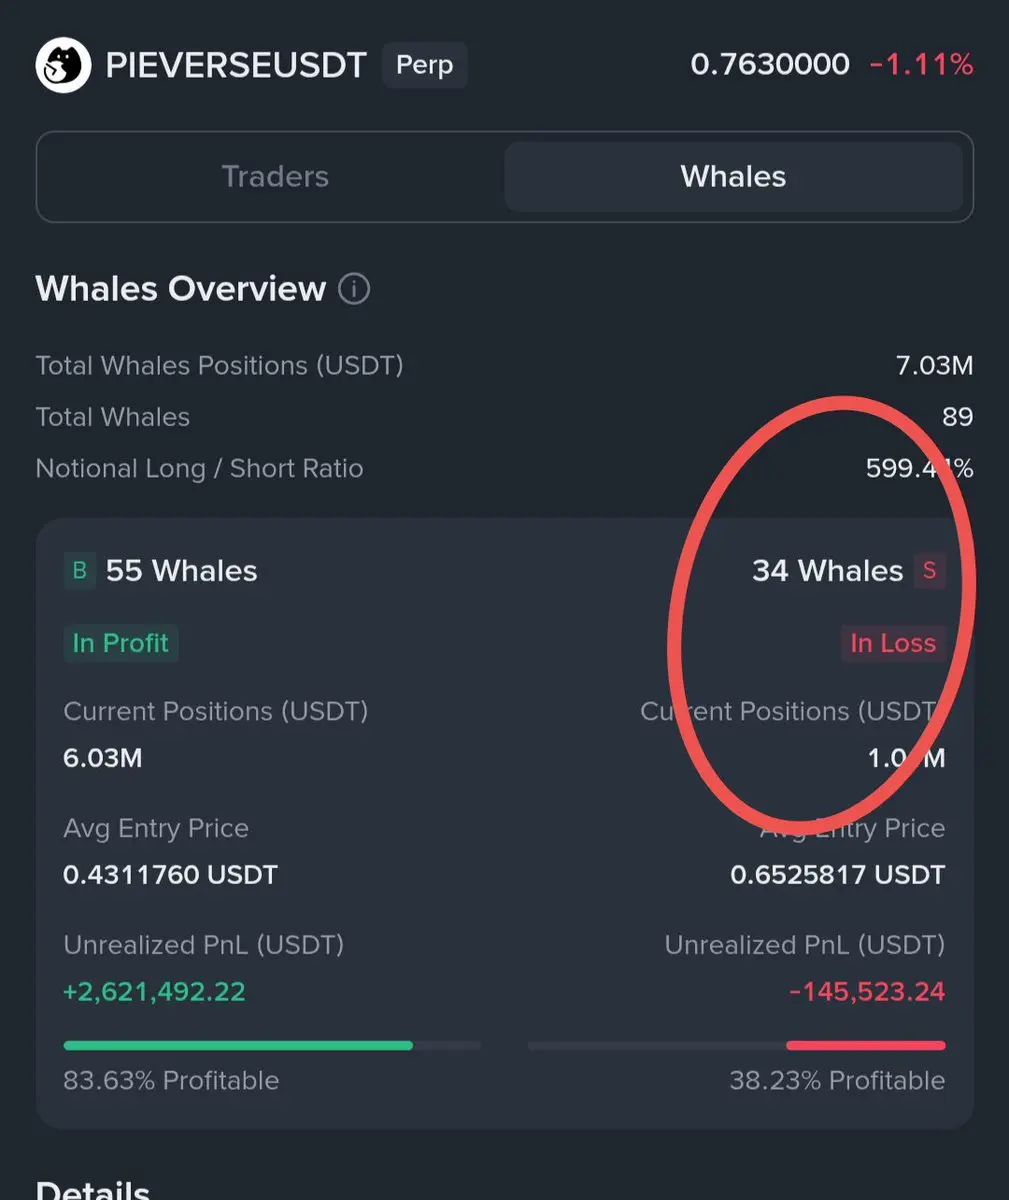Tap the 0.7630000 current price

[770, 65]
